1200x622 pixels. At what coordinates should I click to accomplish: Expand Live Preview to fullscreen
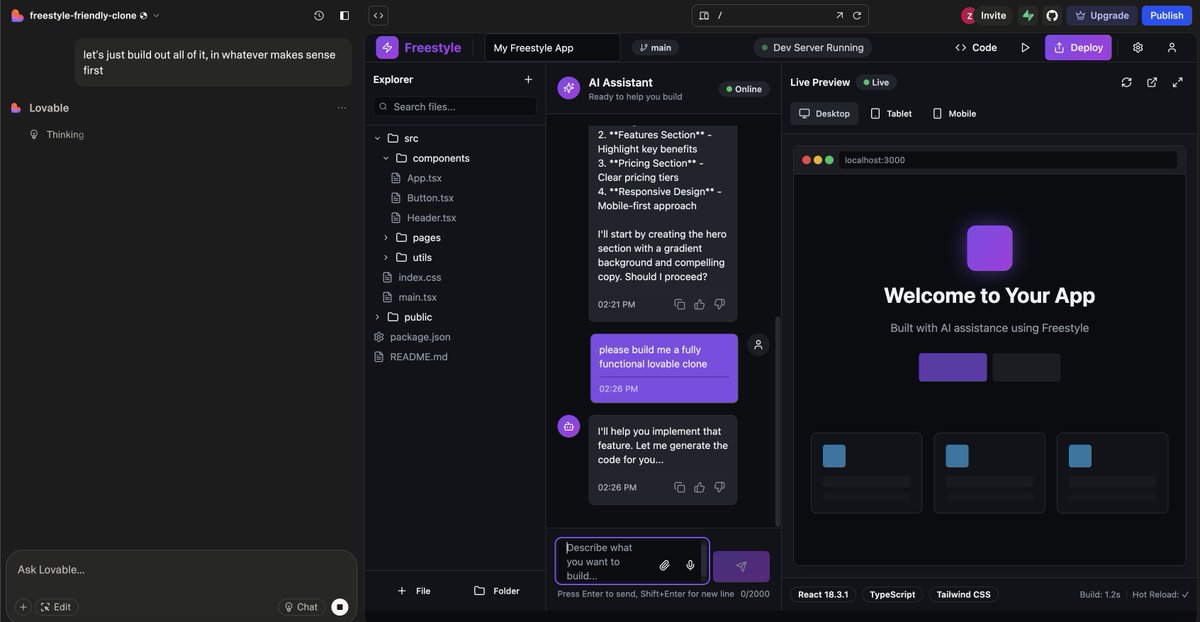(1177, 82)
